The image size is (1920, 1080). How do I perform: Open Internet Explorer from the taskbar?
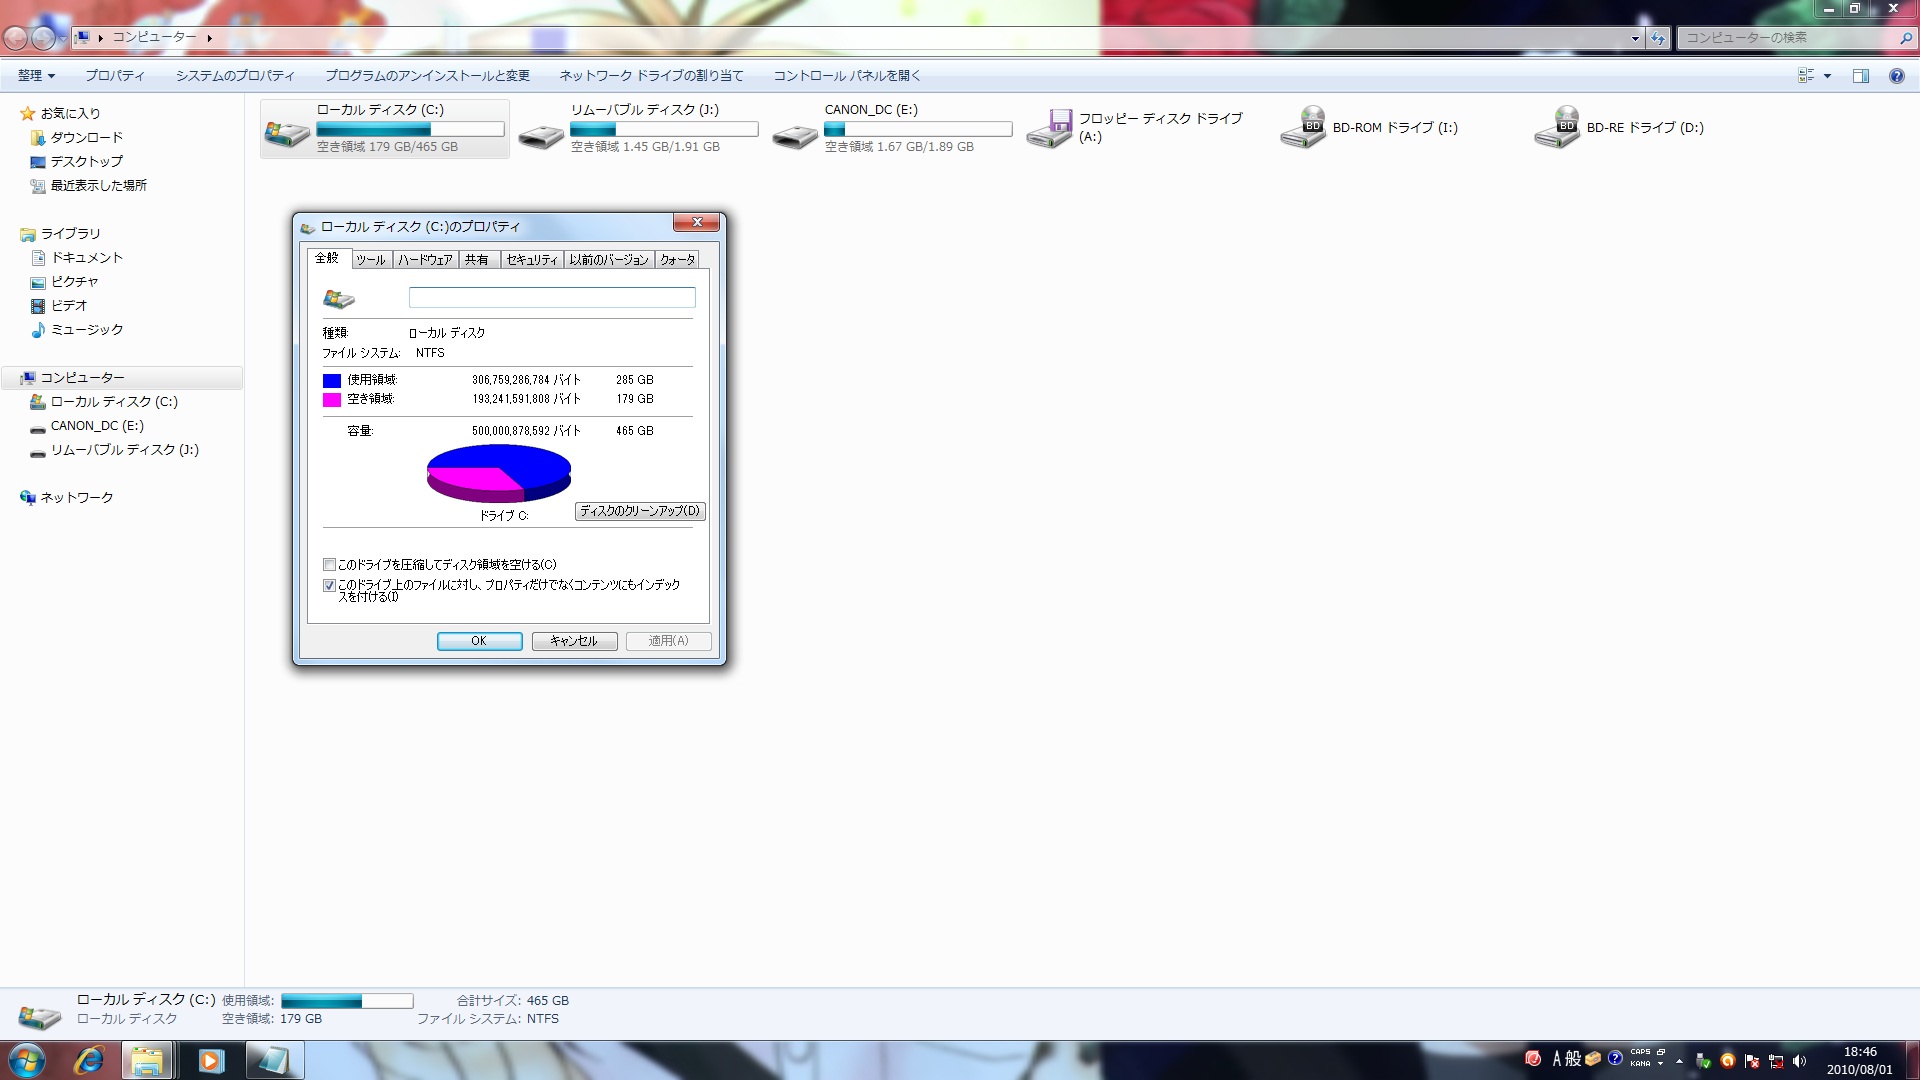coord(89,1060)
